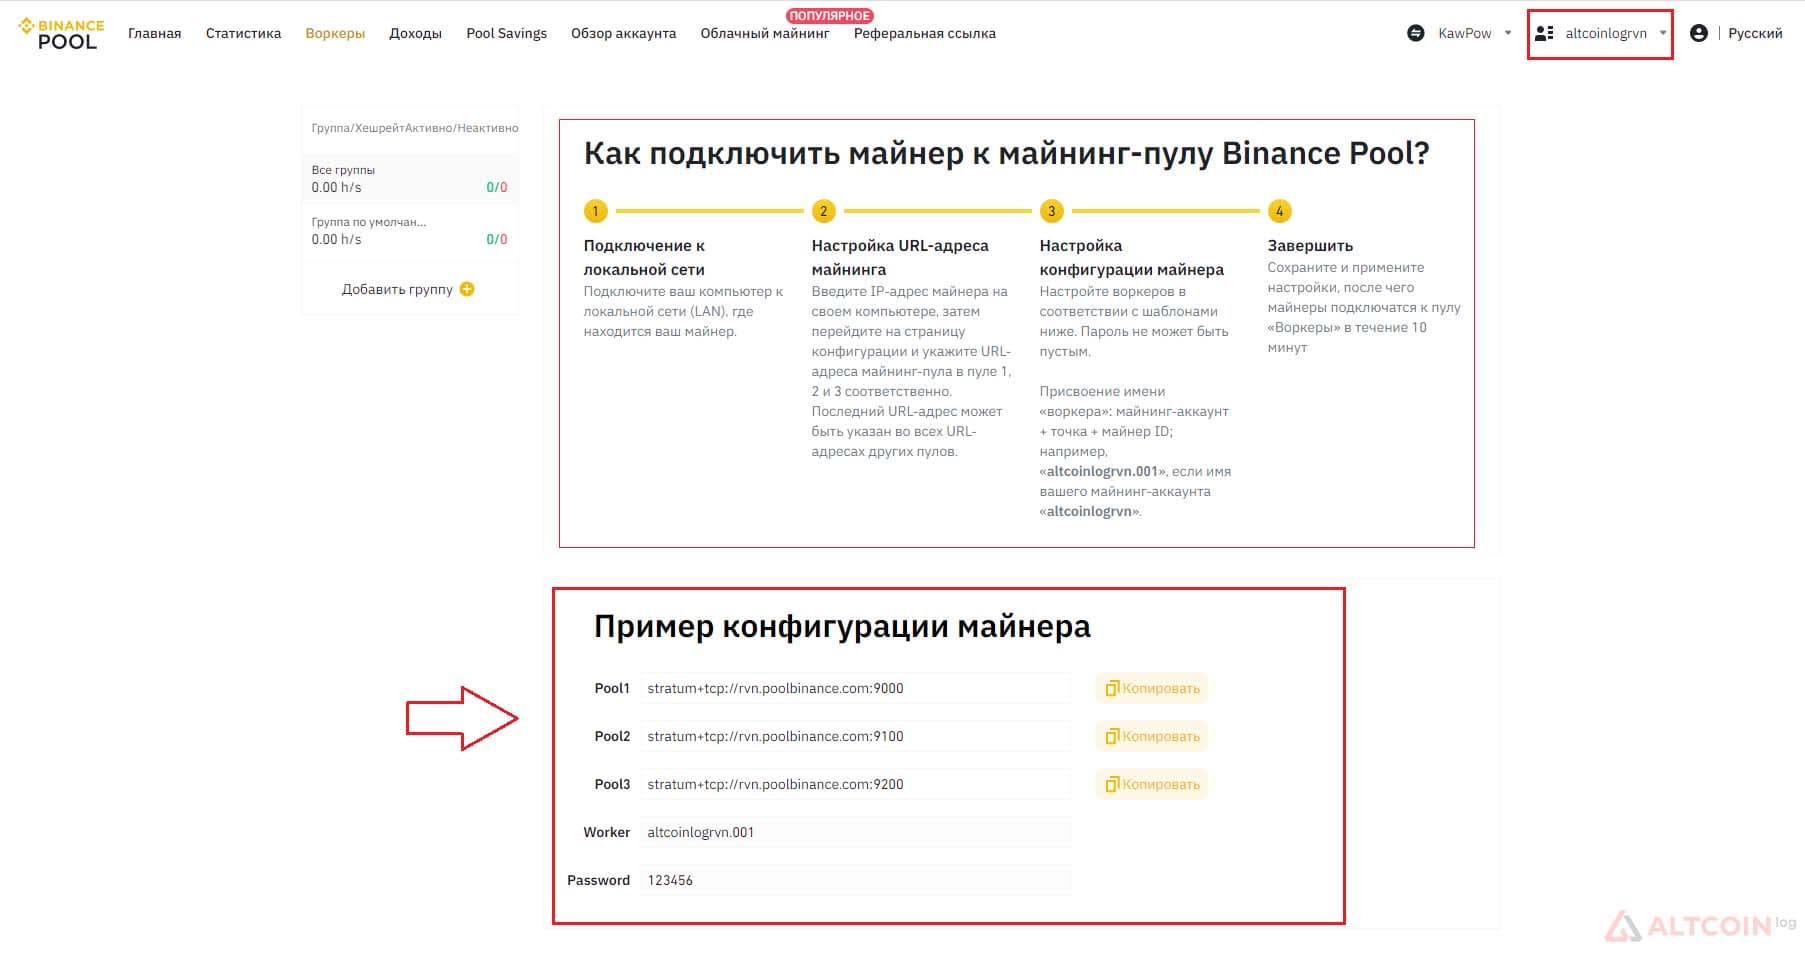Click the Binance Pool logo
1805x953 pixels.
pyautogui.click(x=61, y=33)
